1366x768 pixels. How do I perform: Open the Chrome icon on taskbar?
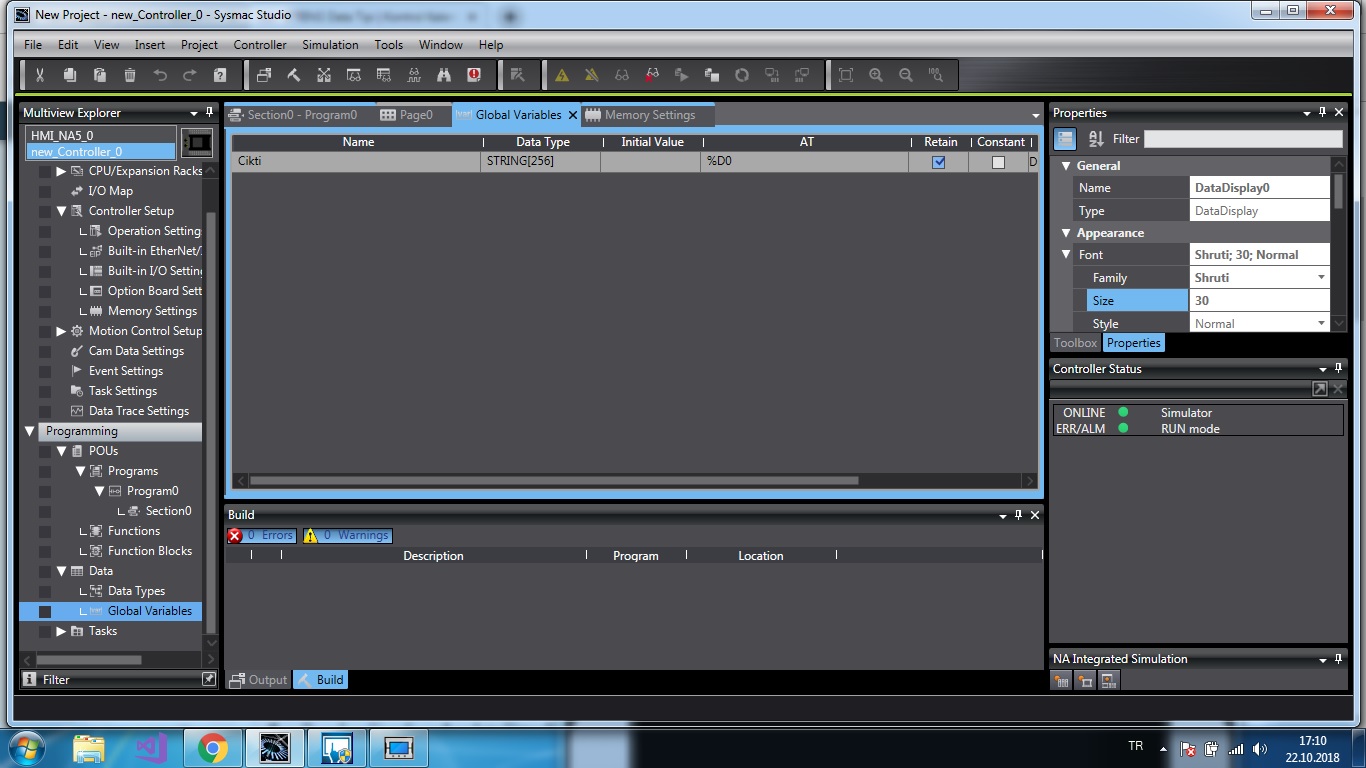[x=212, y=747]
